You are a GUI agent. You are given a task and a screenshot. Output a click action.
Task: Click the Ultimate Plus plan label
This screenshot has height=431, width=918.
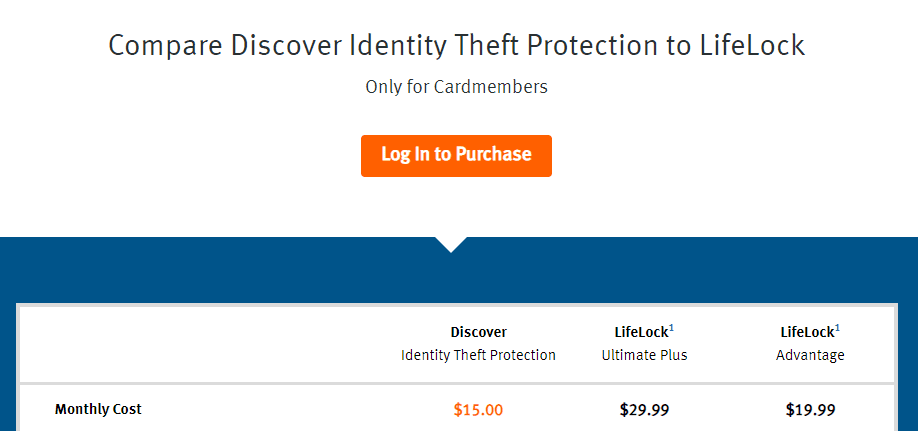click(645, 355)
